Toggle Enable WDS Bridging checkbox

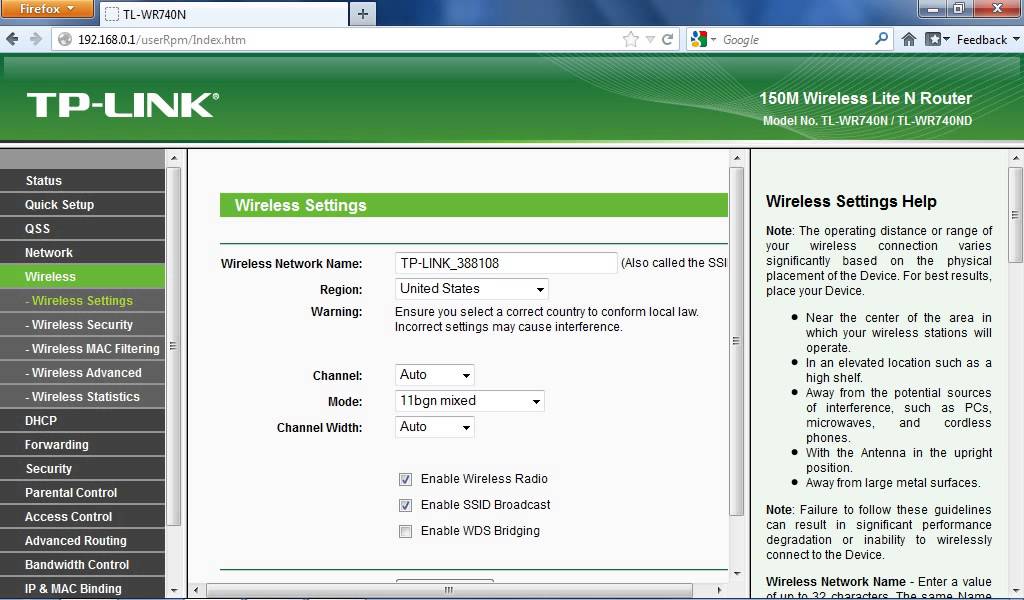coord(406,531)
